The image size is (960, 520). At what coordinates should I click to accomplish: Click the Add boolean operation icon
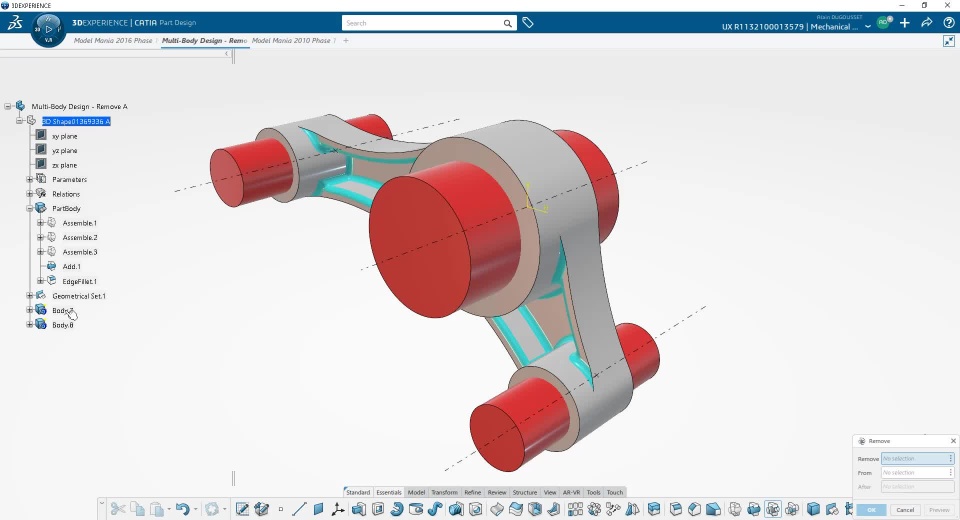[x=754, y=509]
